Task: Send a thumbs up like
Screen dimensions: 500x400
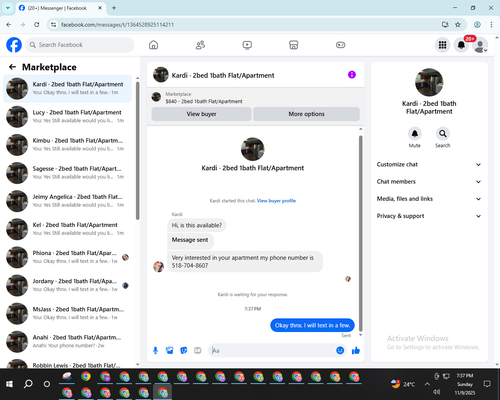Action: pos(356,350)
